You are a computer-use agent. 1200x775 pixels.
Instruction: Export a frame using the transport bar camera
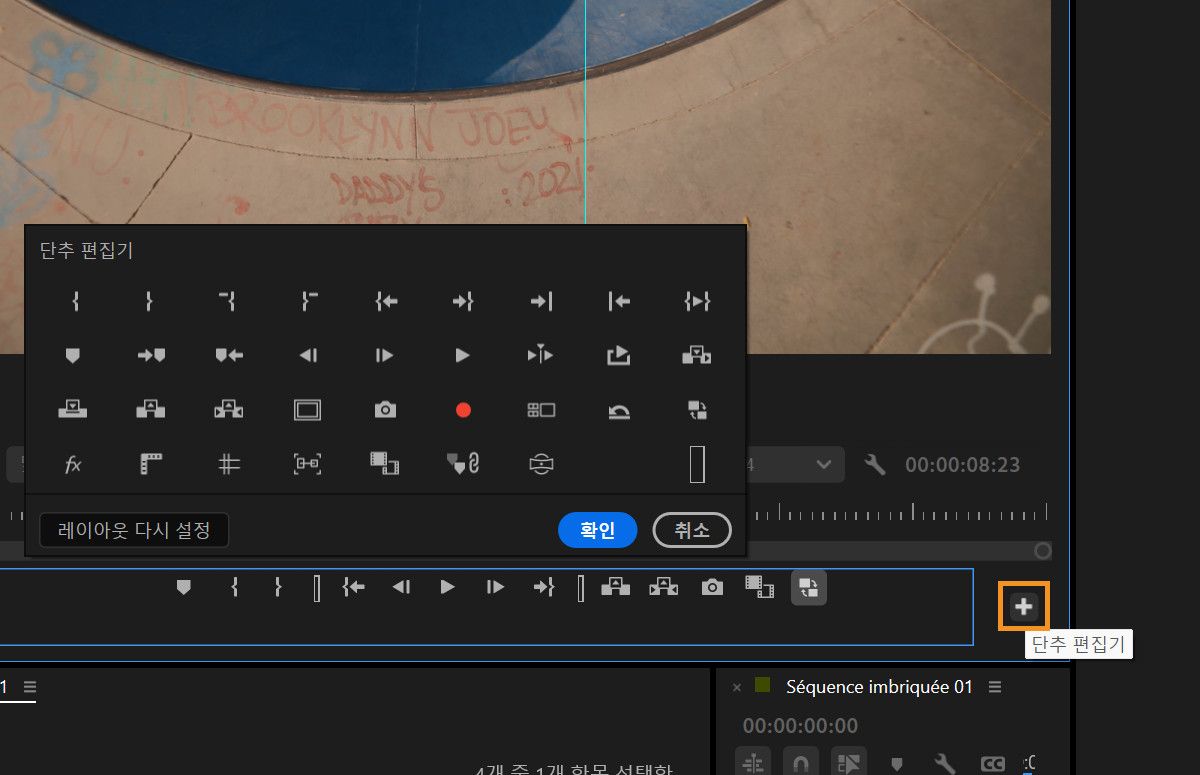tap(712, 587)
